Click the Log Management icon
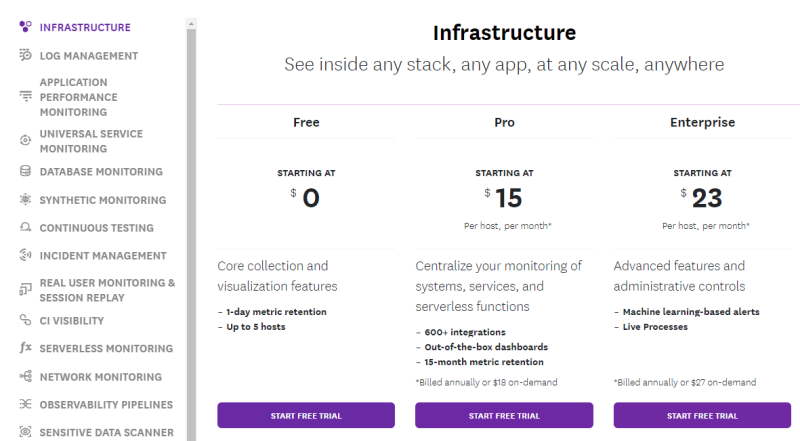This screenshot has height=441, width=800. [25, 55]
